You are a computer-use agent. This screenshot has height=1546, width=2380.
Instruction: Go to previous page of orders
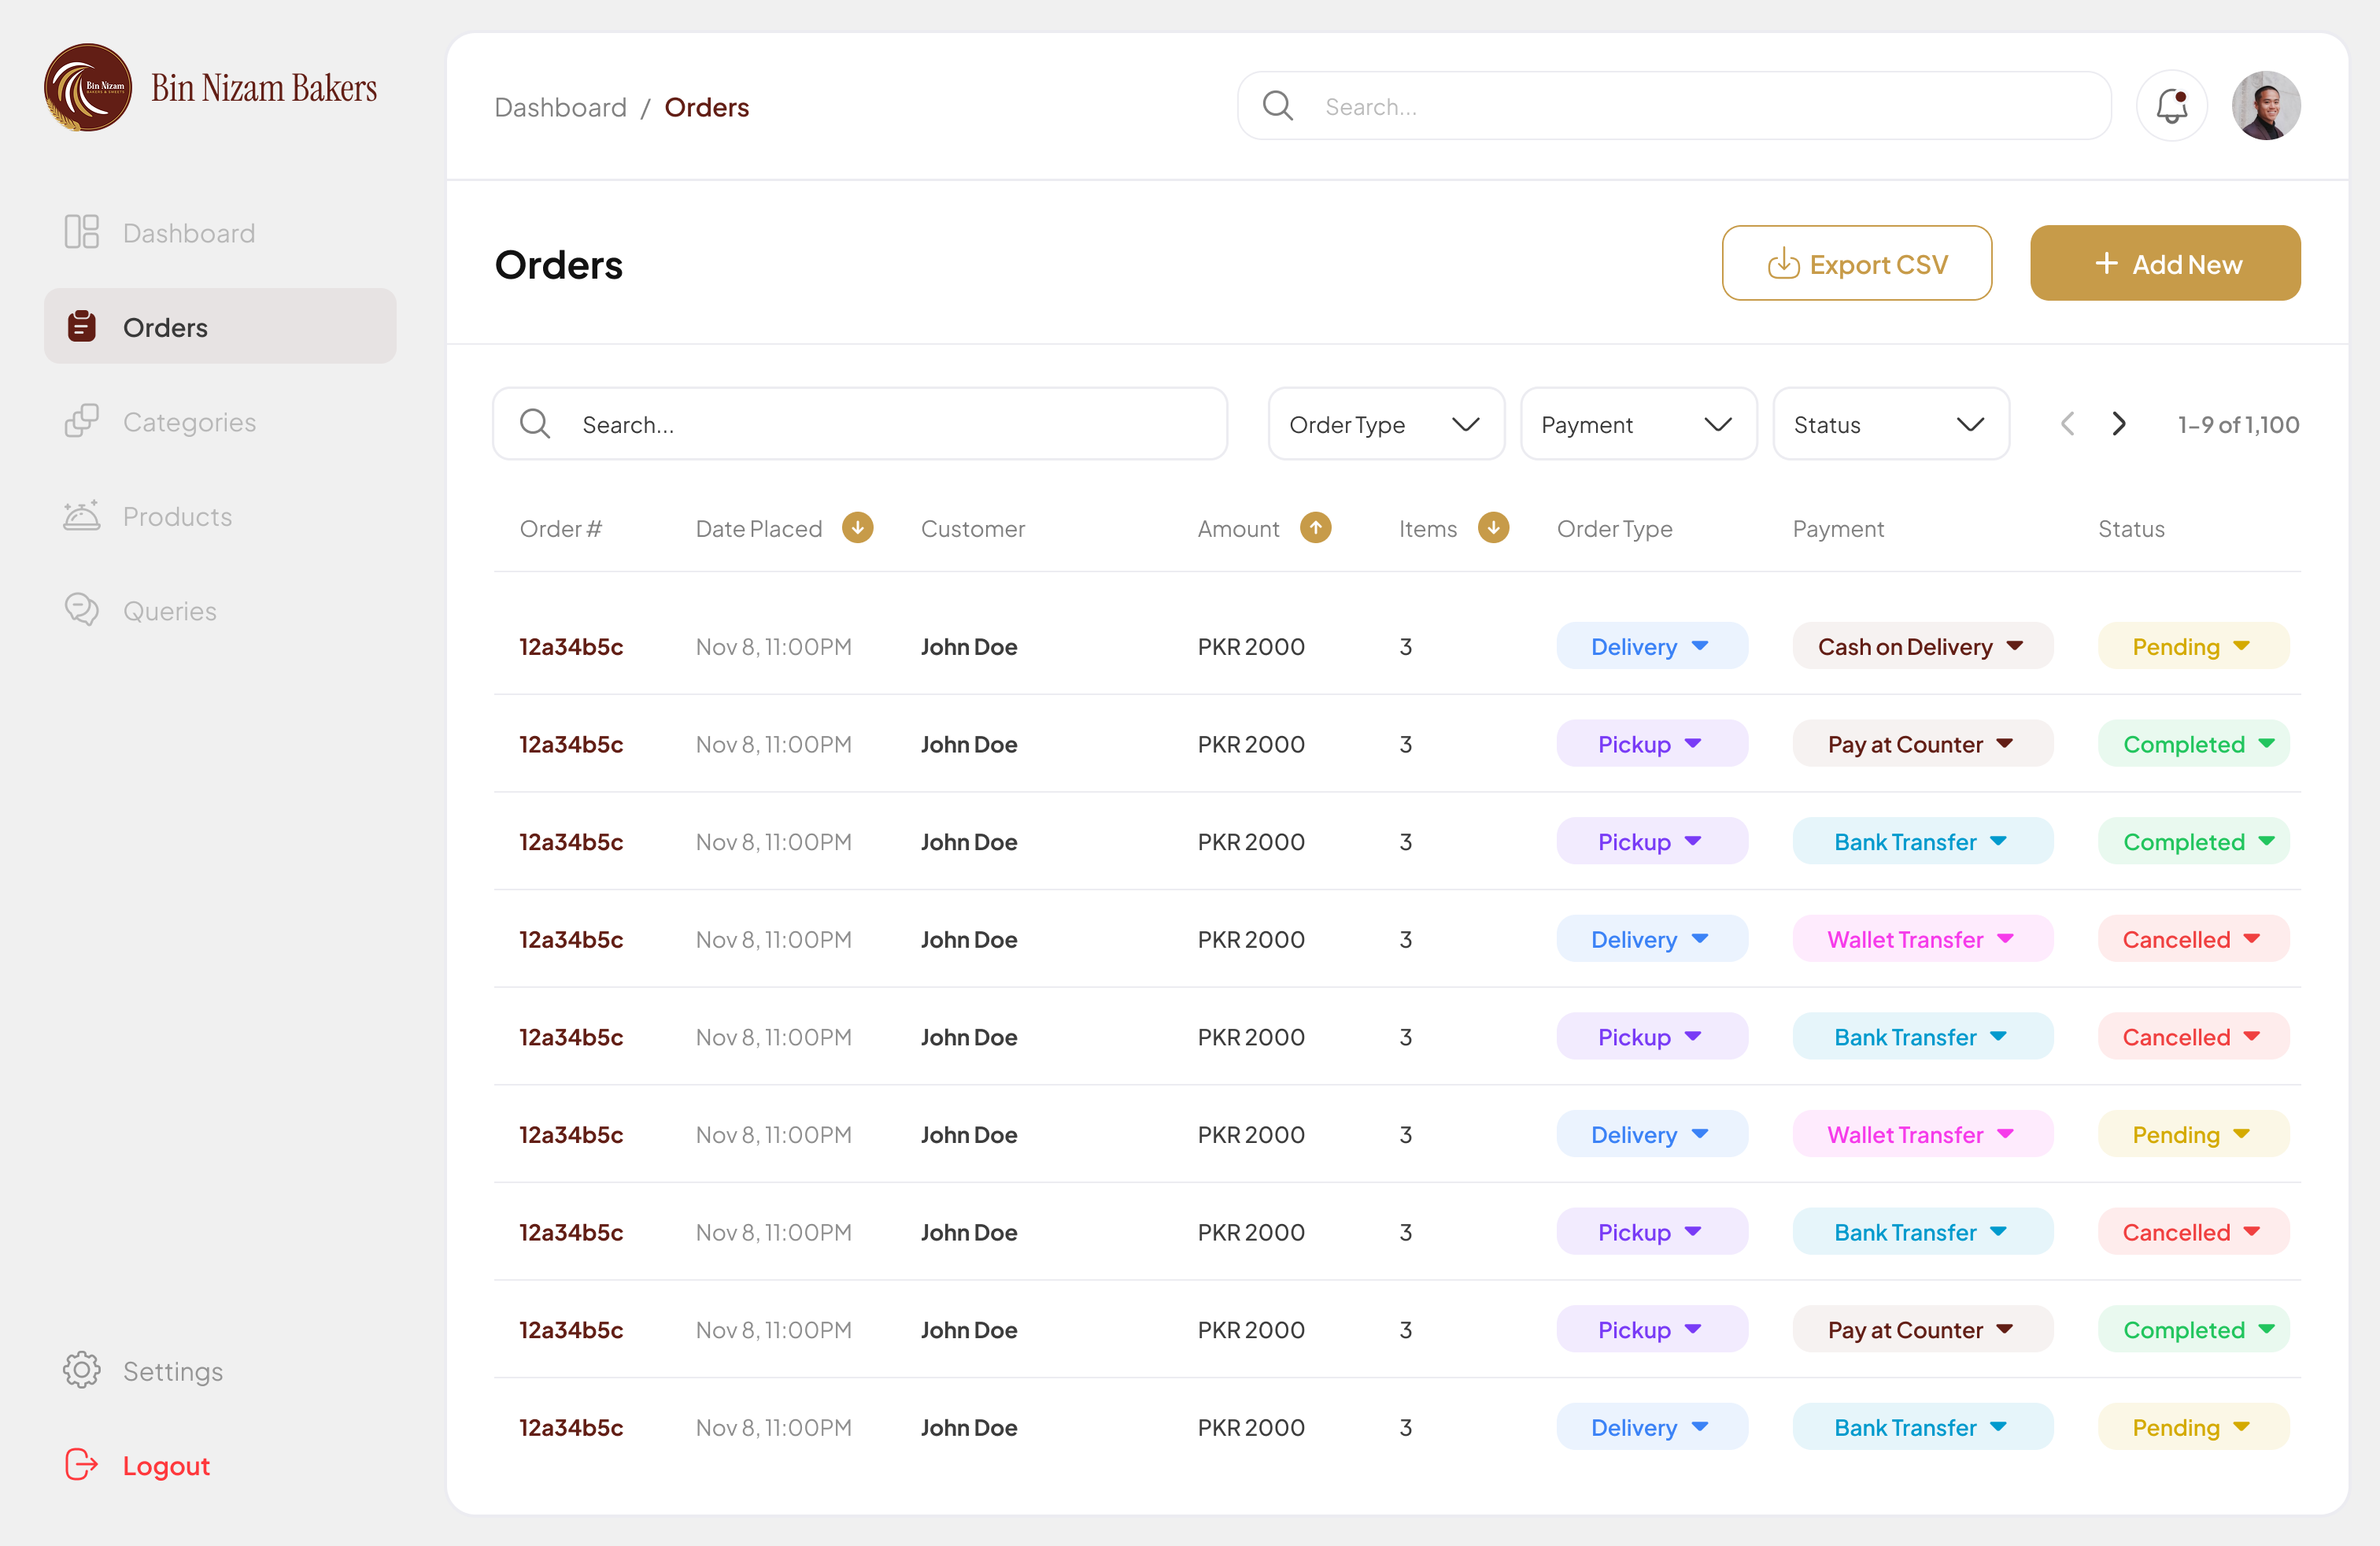[2067, 424]
